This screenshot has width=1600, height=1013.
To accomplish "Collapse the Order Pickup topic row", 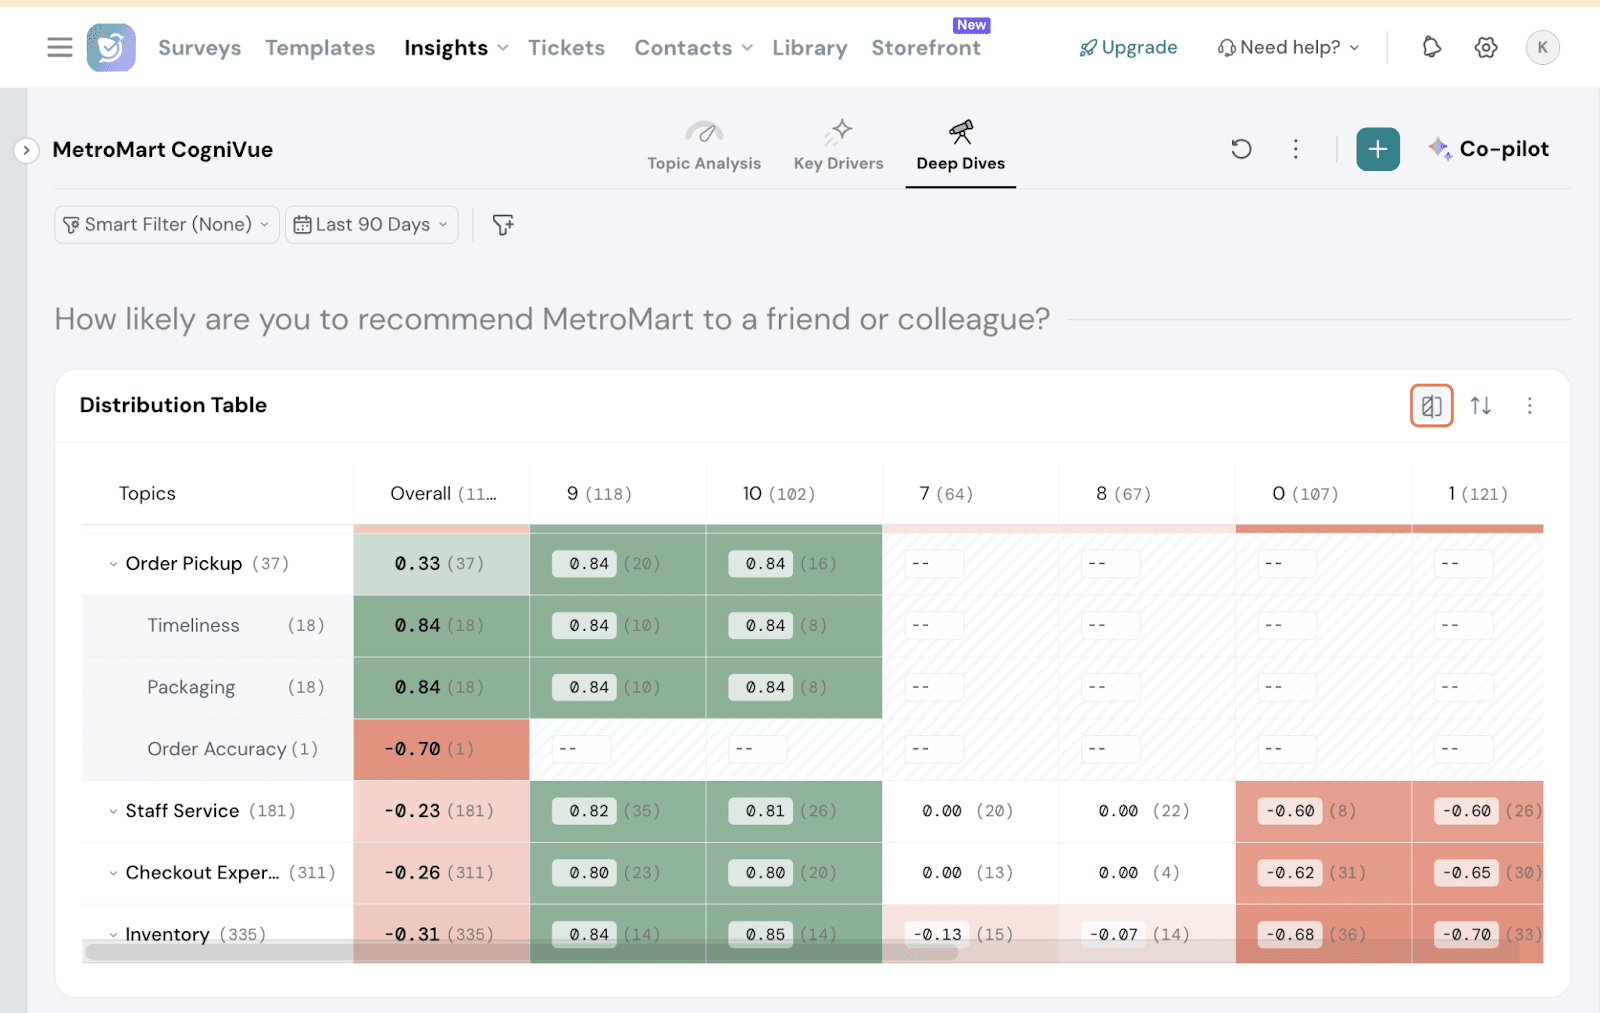I will 113,564.
